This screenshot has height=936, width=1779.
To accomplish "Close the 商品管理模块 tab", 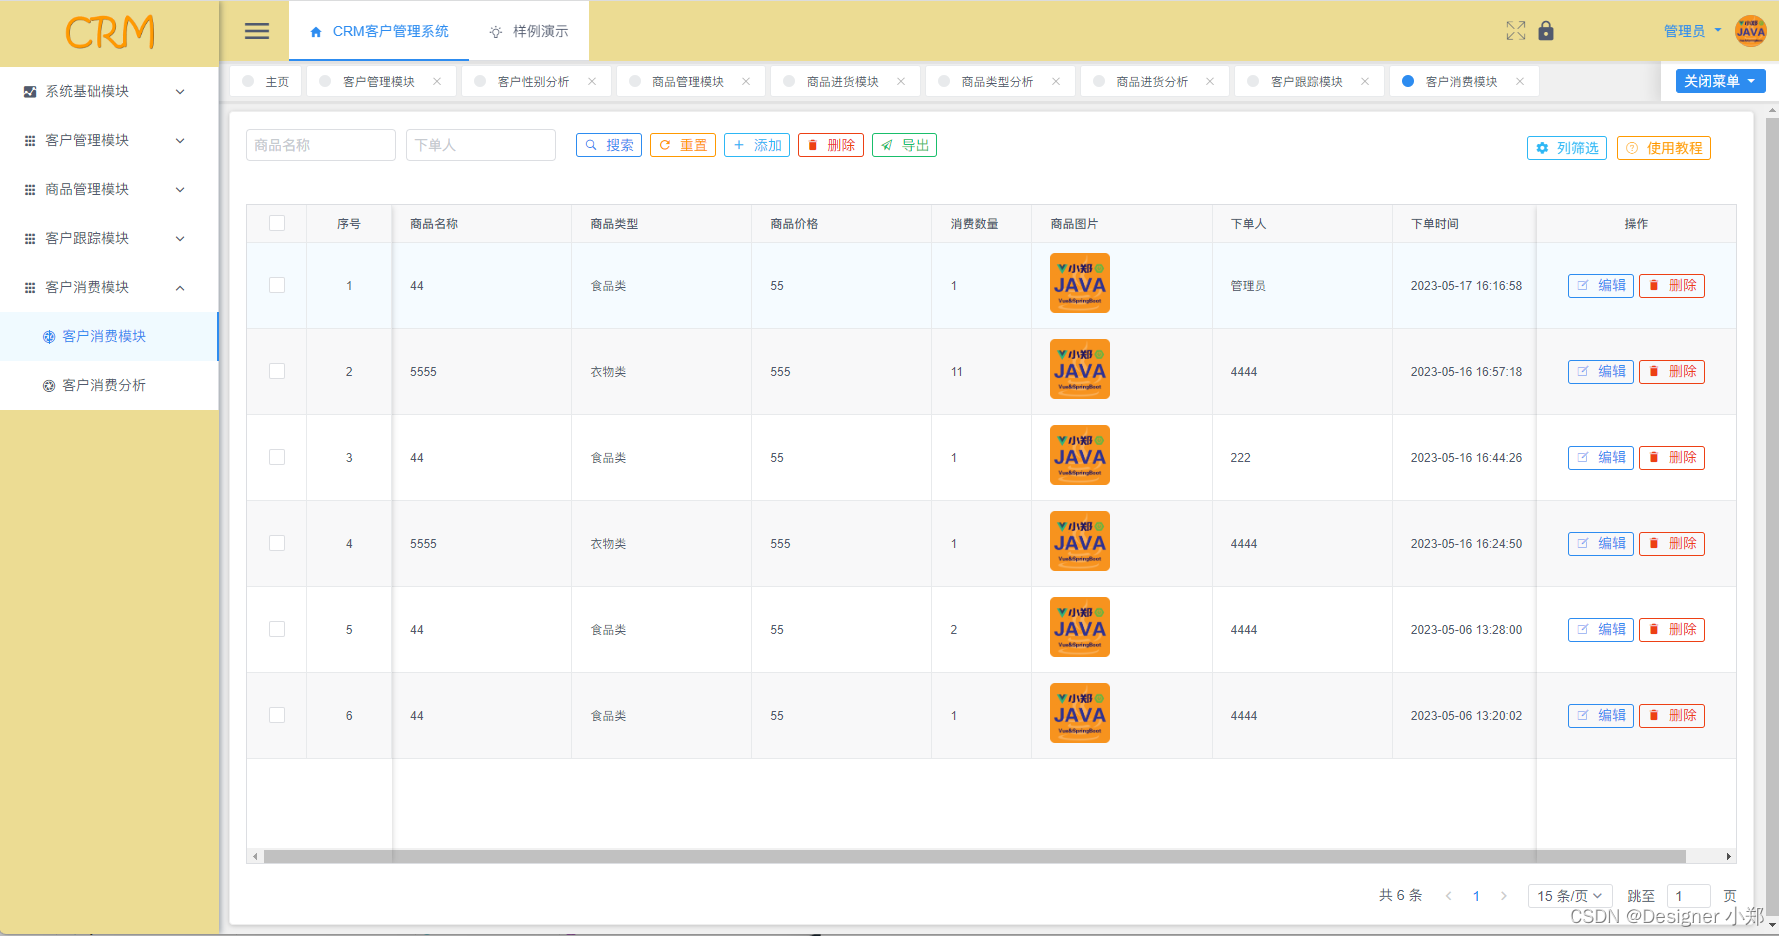I will tap(746, 82).
